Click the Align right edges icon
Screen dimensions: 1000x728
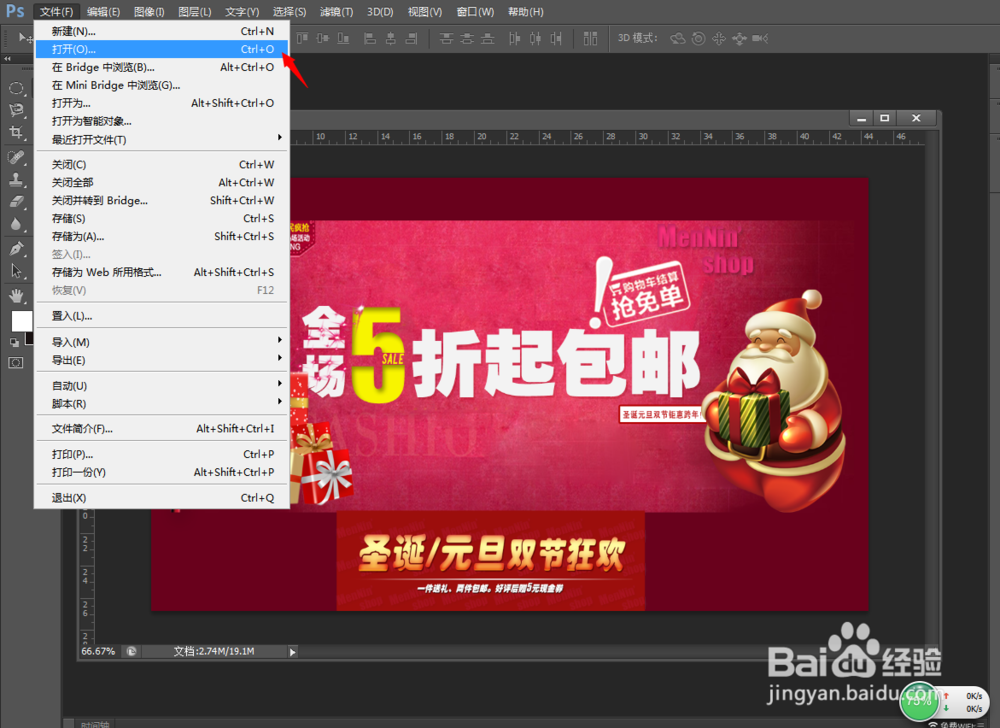click(411, 38)
